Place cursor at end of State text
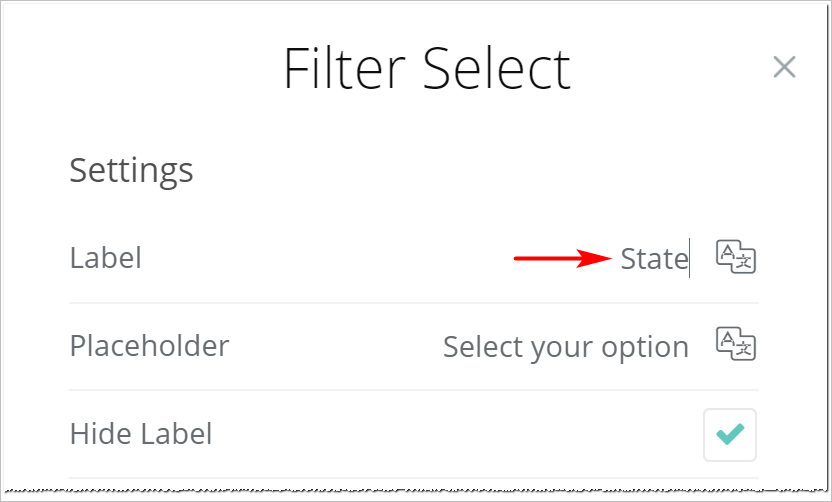 [x=689, y=259]
